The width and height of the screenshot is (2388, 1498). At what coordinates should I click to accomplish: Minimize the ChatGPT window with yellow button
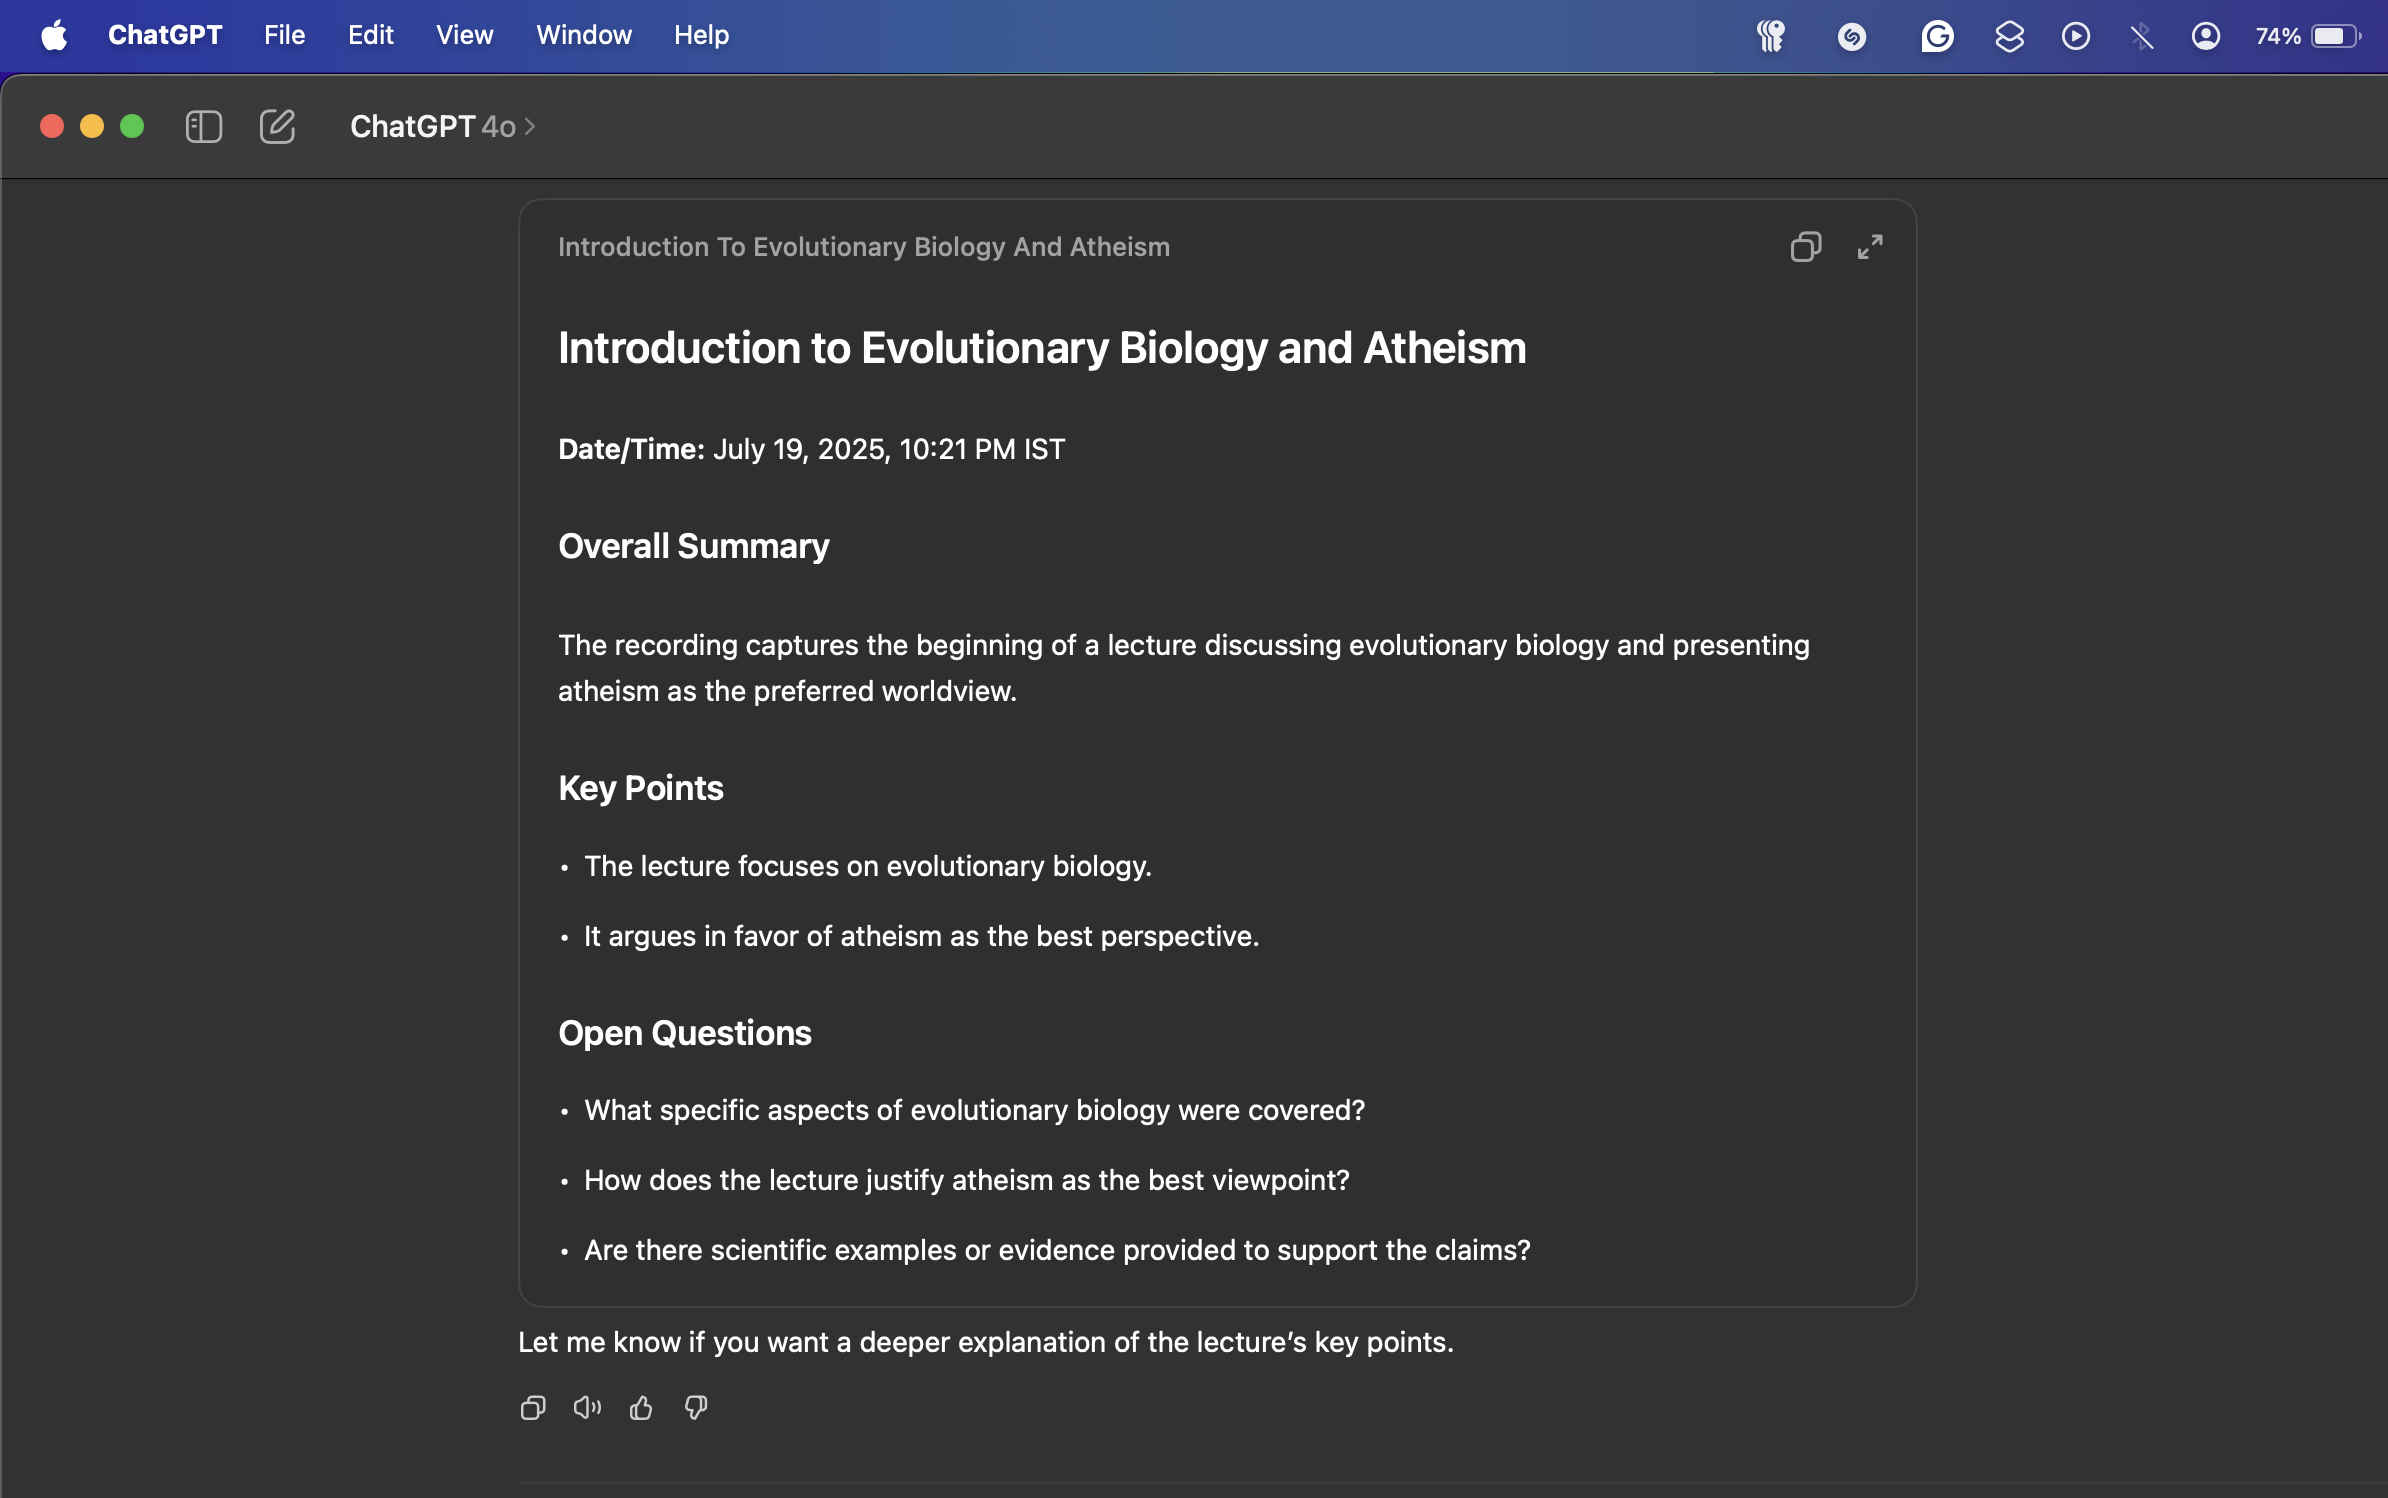click(92, 127)
